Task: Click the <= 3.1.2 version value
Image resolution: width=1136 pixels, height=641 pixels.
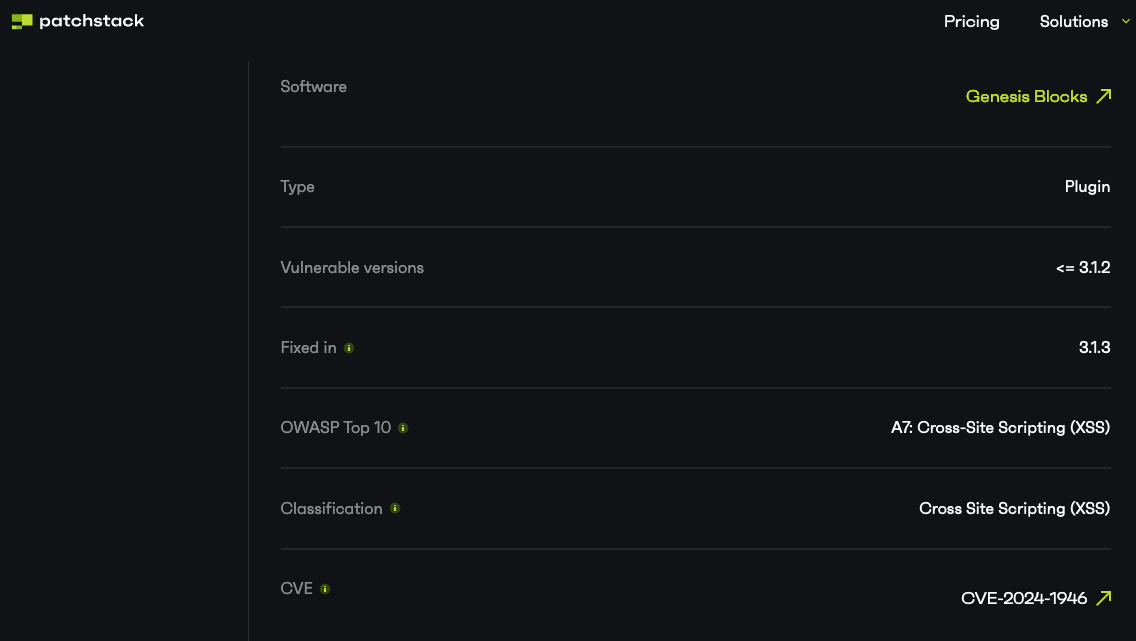Action: [x=1083, y=267]
